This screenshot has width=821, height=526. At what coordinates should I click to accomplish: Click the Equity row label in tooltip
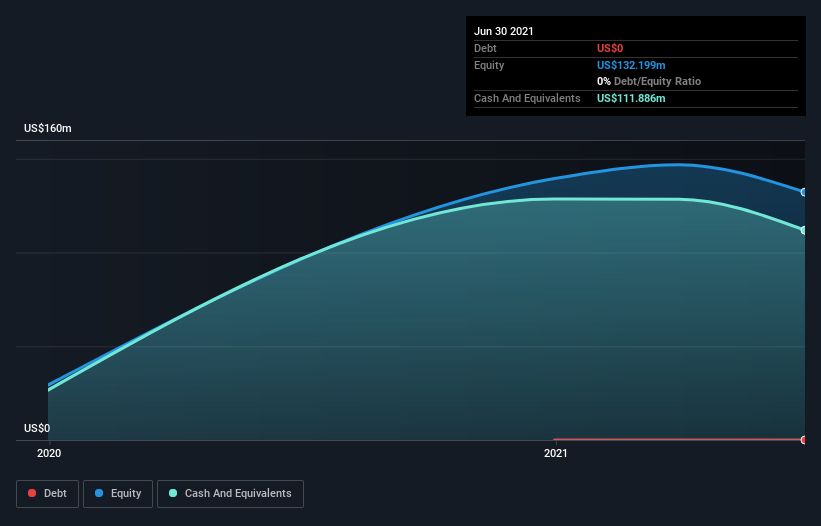pyautogui.click(x=489, y=65)
